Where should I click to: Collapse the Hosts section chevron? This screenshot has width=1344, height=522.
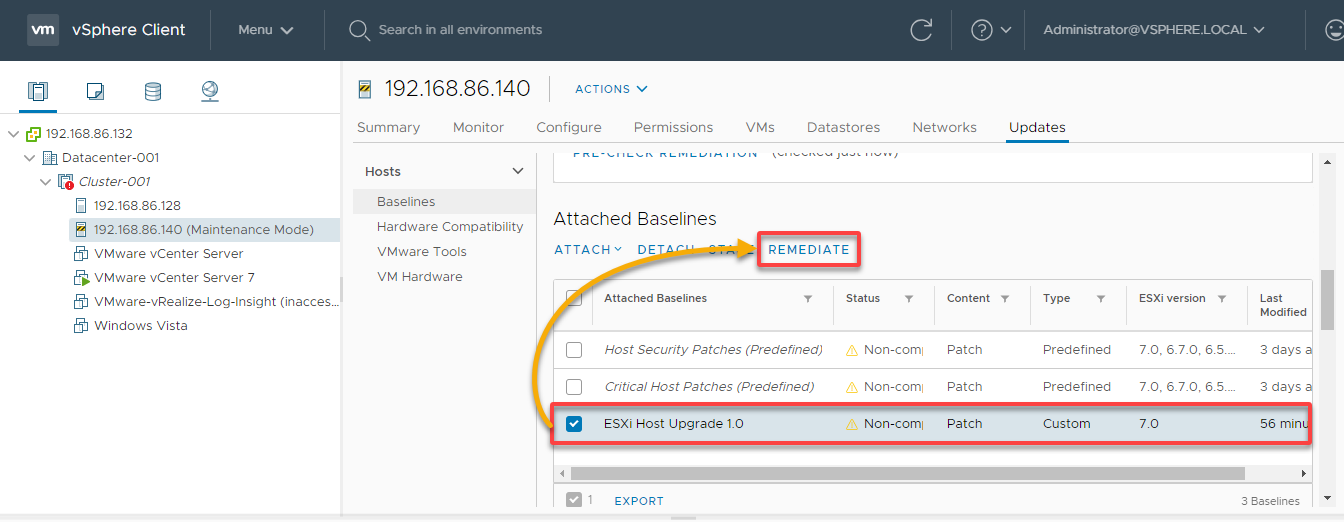tap(518, 172)
